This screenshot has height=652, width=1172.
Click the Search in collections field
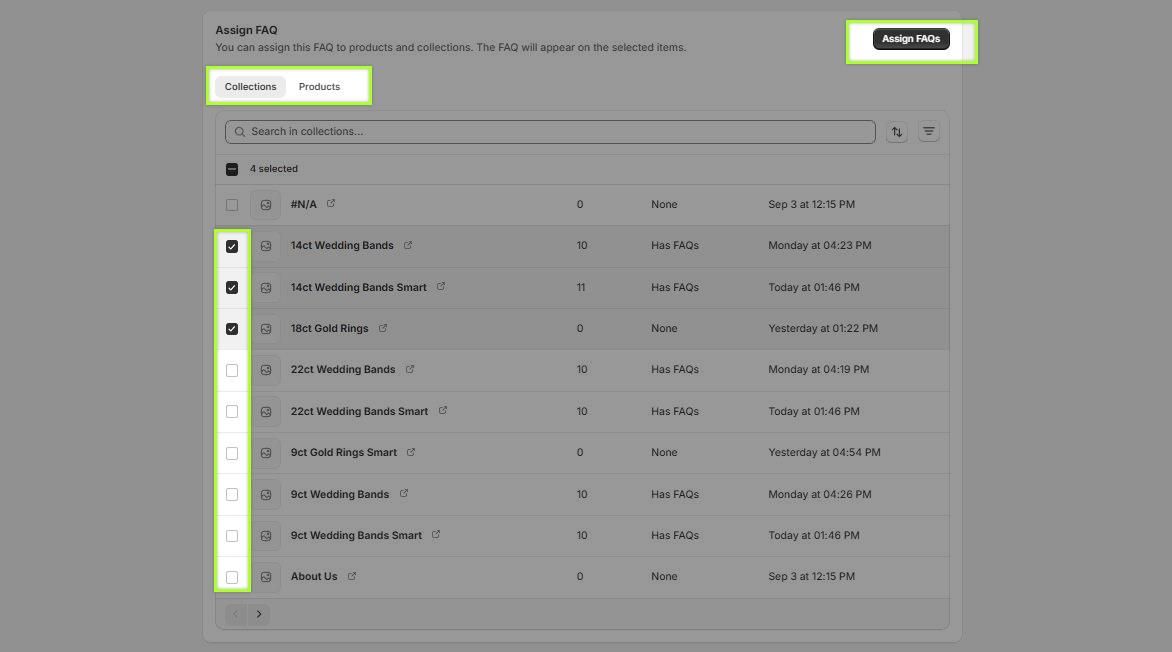(x=550, y=132)
